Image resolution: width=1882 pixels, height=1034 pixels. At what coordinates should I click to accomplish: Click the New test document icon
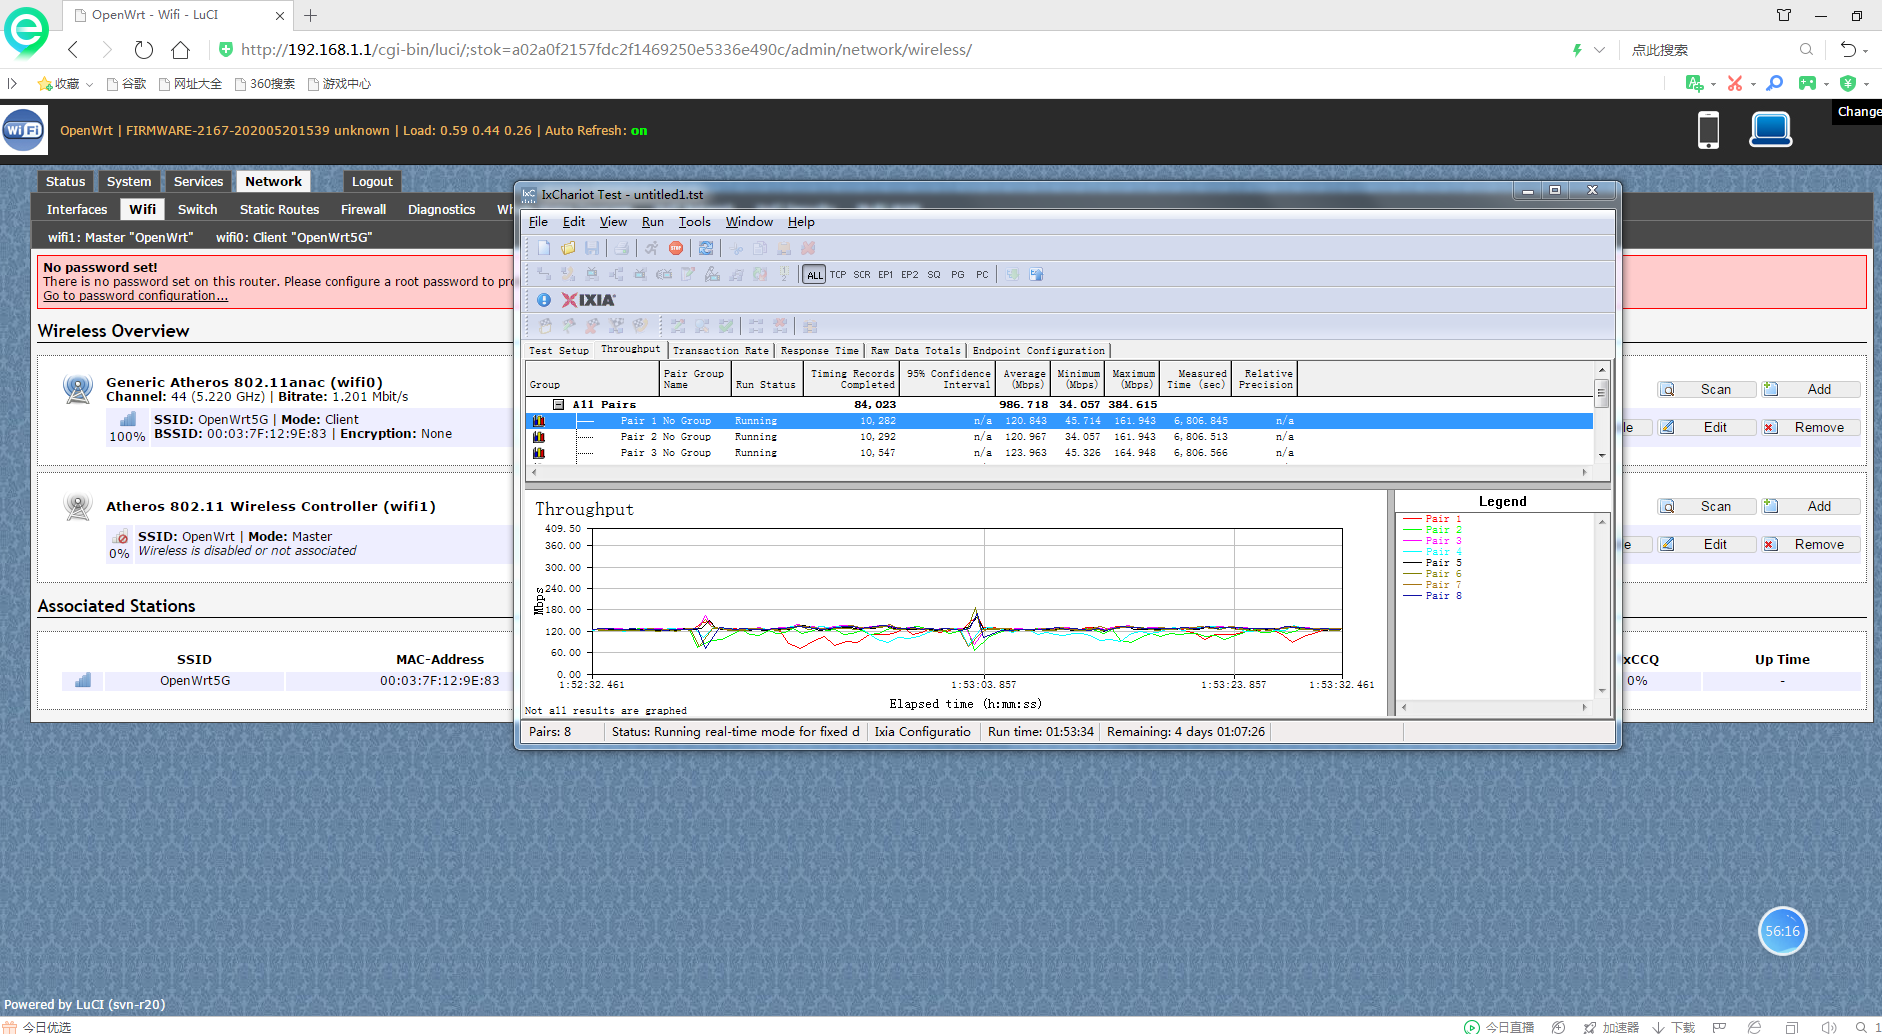tap(544, 248)
